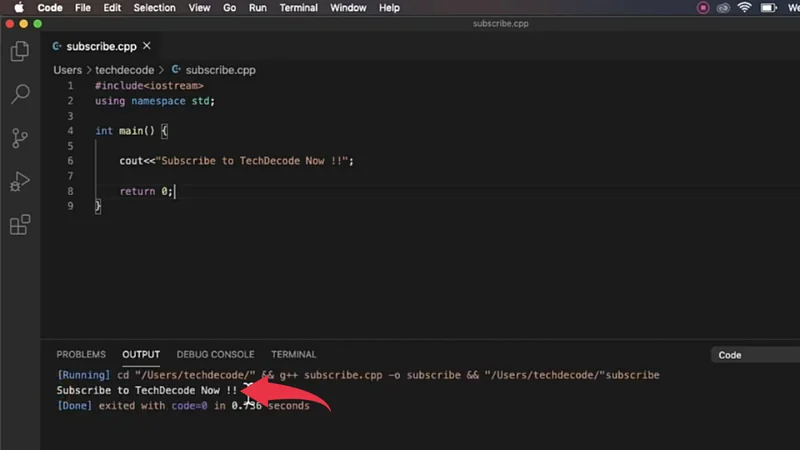Click the techdecode breadcrumb folder
This screenshot has height=450, width=800.
(x=124, y=70)
